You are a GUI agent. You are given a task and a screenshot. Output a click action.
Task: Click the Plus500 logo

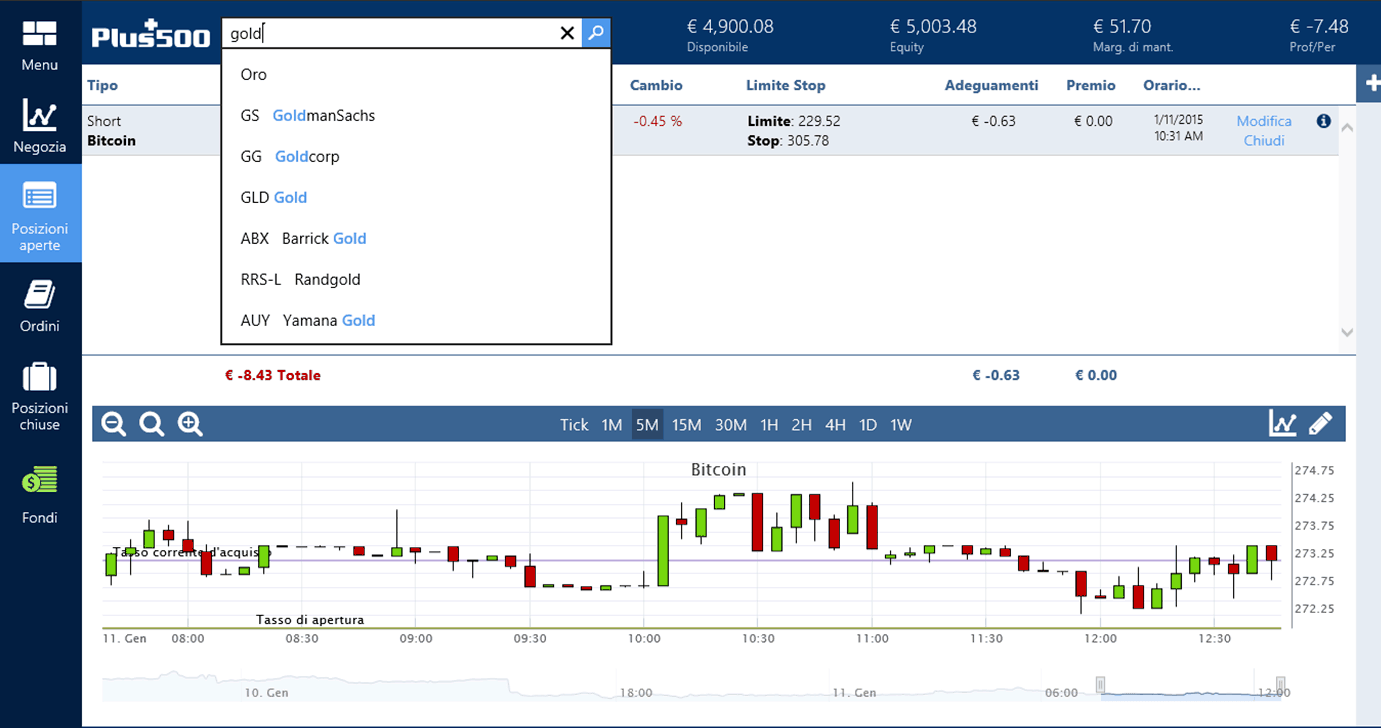[151, 34]
